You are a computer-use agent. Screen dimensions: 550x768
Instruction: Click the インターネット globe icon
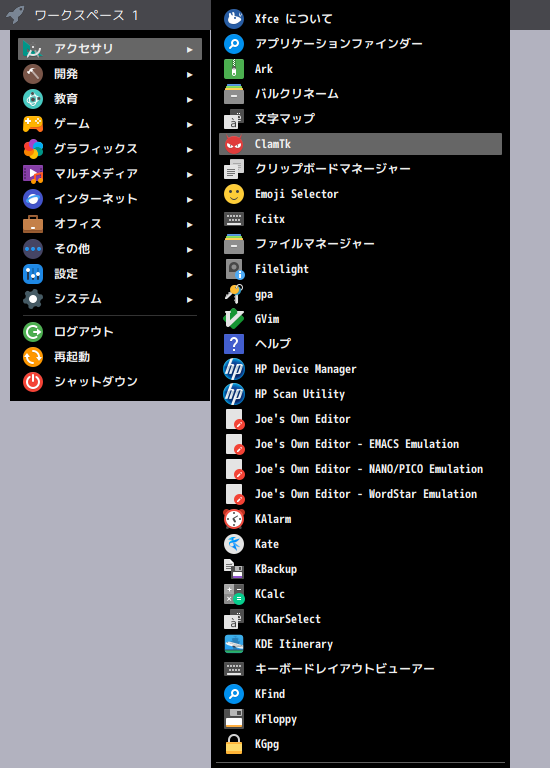[x=33, y=199]
